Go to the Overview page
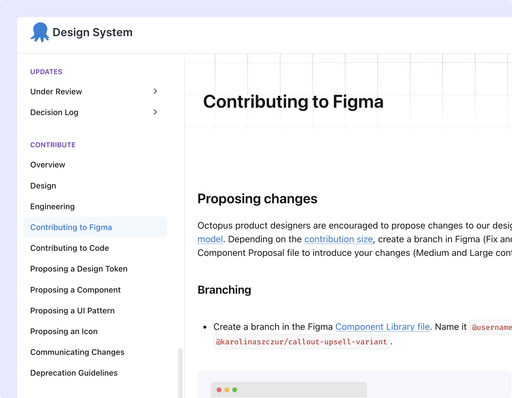 (48, 165)
